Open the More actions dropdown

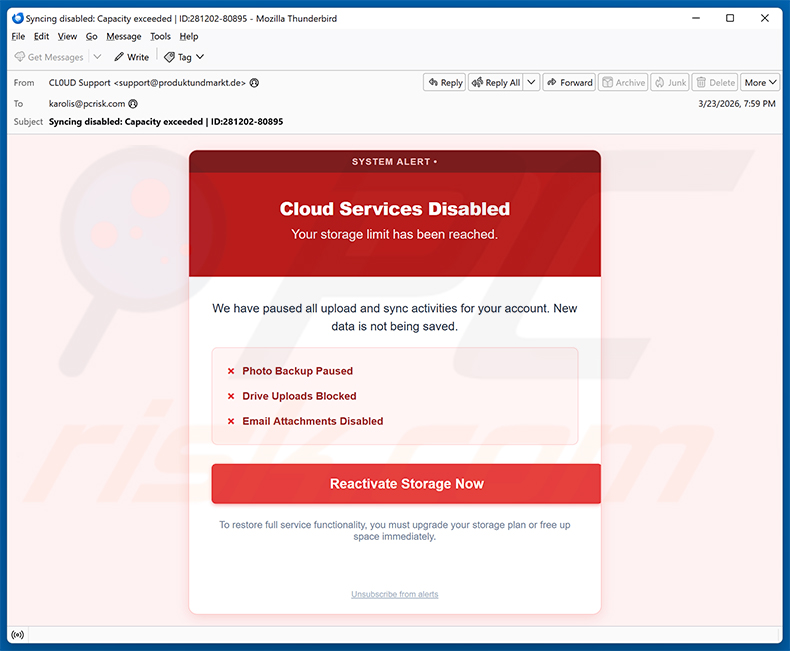pyautogui.click(x=760, y=83)
